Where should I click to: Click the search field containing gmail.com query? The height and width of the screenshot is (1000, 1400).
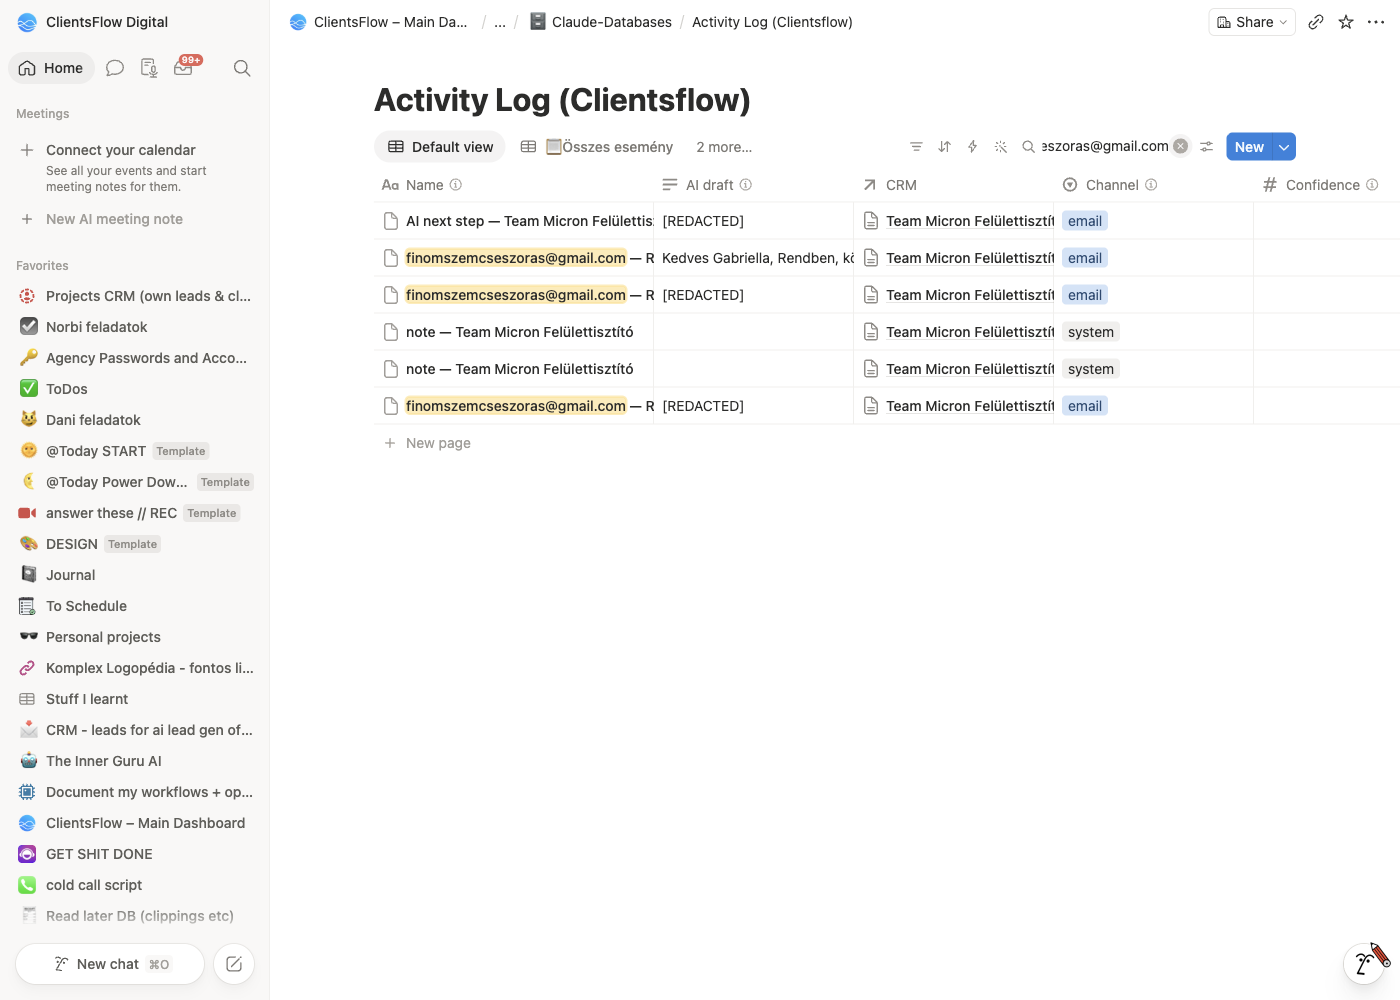[x=1105, y=147]
